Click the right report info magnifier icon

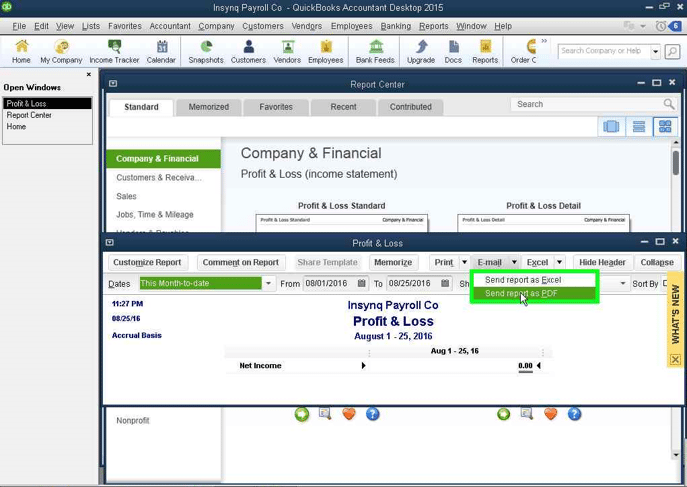click(x=527, y=413)
